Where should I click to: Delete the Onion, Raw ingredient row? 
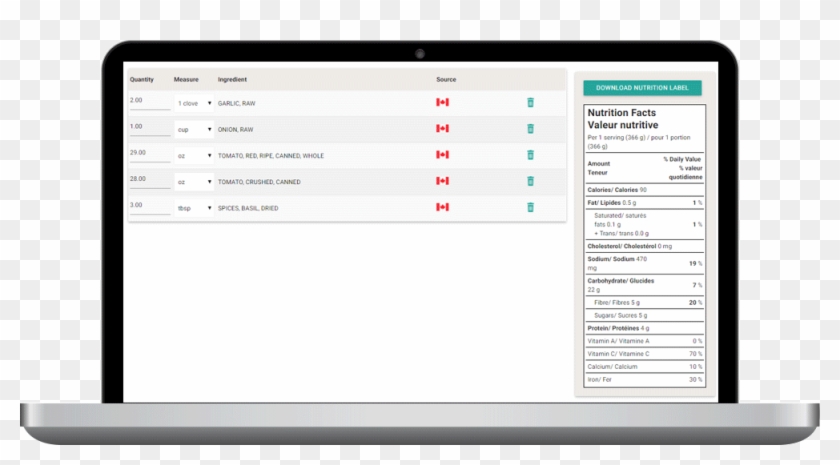(x=530, y=129)
